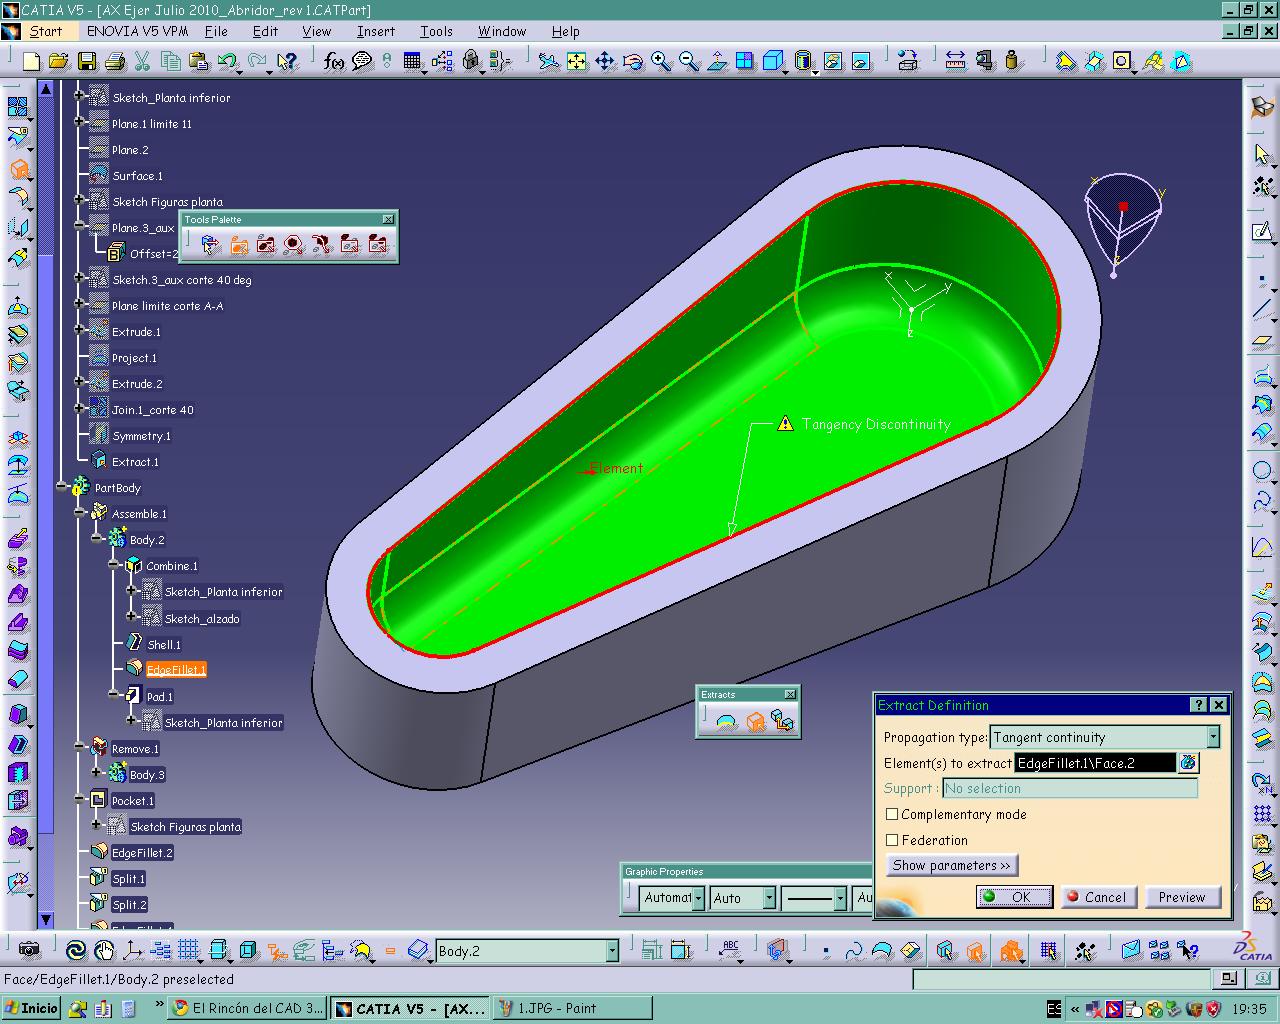1280x1024 pixels.
Task: Enable the Federation checkbox
Action: coord(892,840)
